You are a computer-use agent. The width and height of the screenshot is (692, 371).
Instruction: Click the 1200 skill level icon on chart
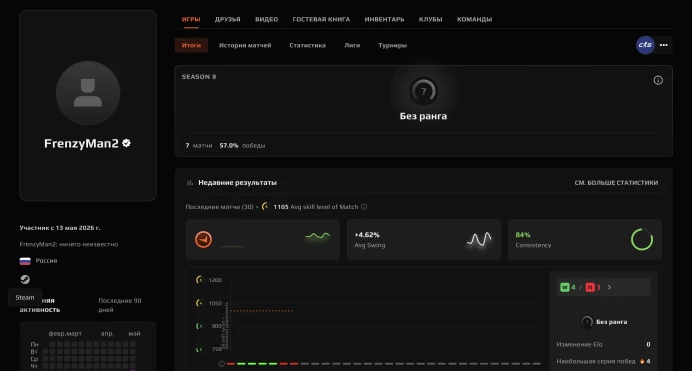click(199, 280)
